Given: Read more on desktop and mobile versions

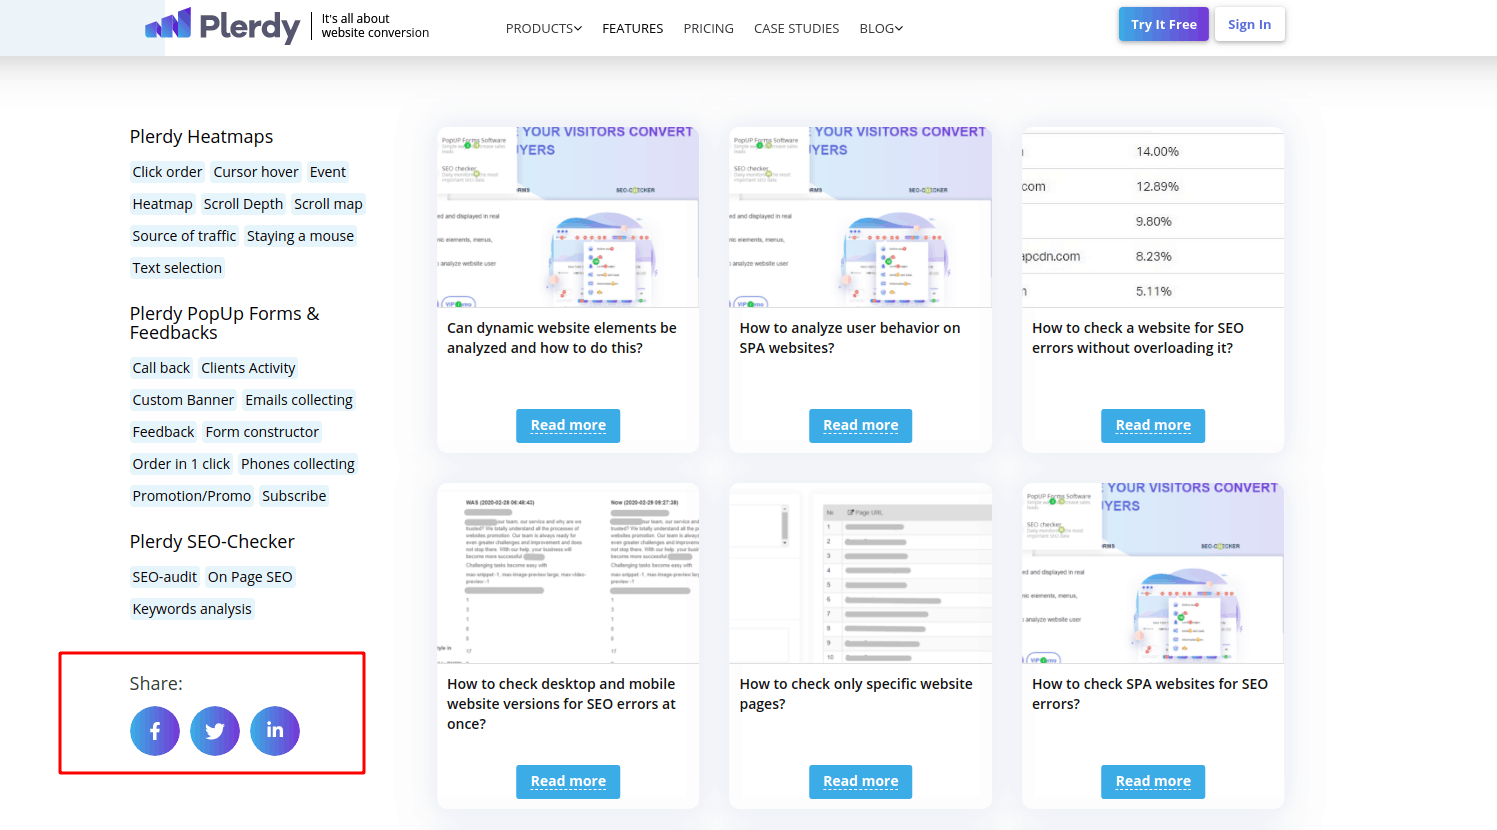Looking at the screenshot, I should pyautogui.click(x=568, y=782).
